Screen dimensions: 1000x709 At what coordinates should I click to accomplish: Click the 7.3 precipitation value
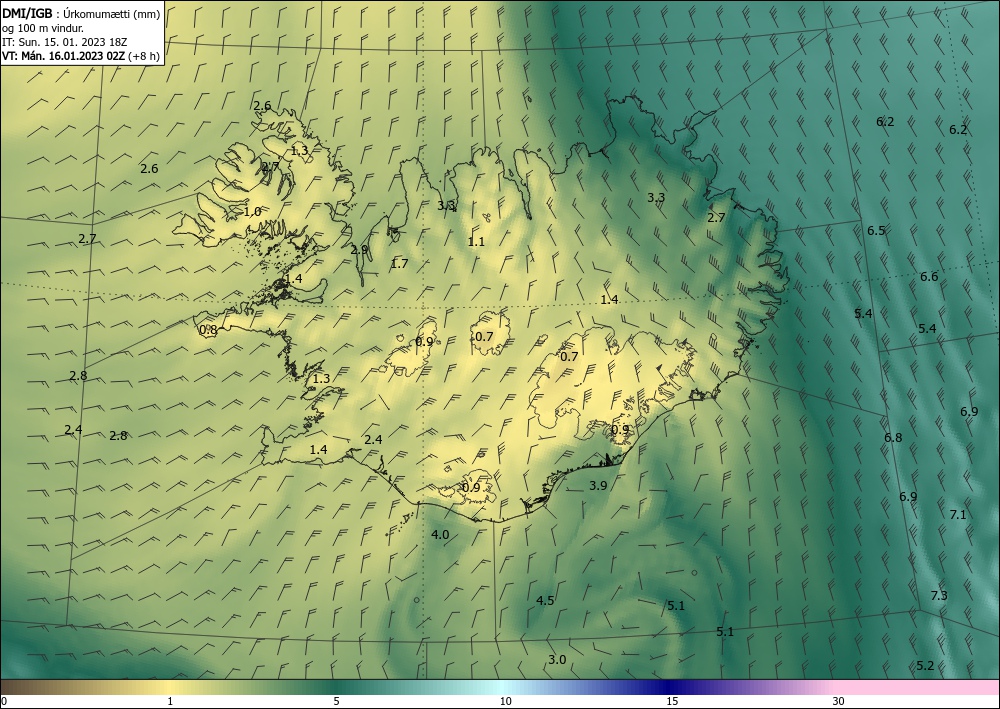click(939, 596)
